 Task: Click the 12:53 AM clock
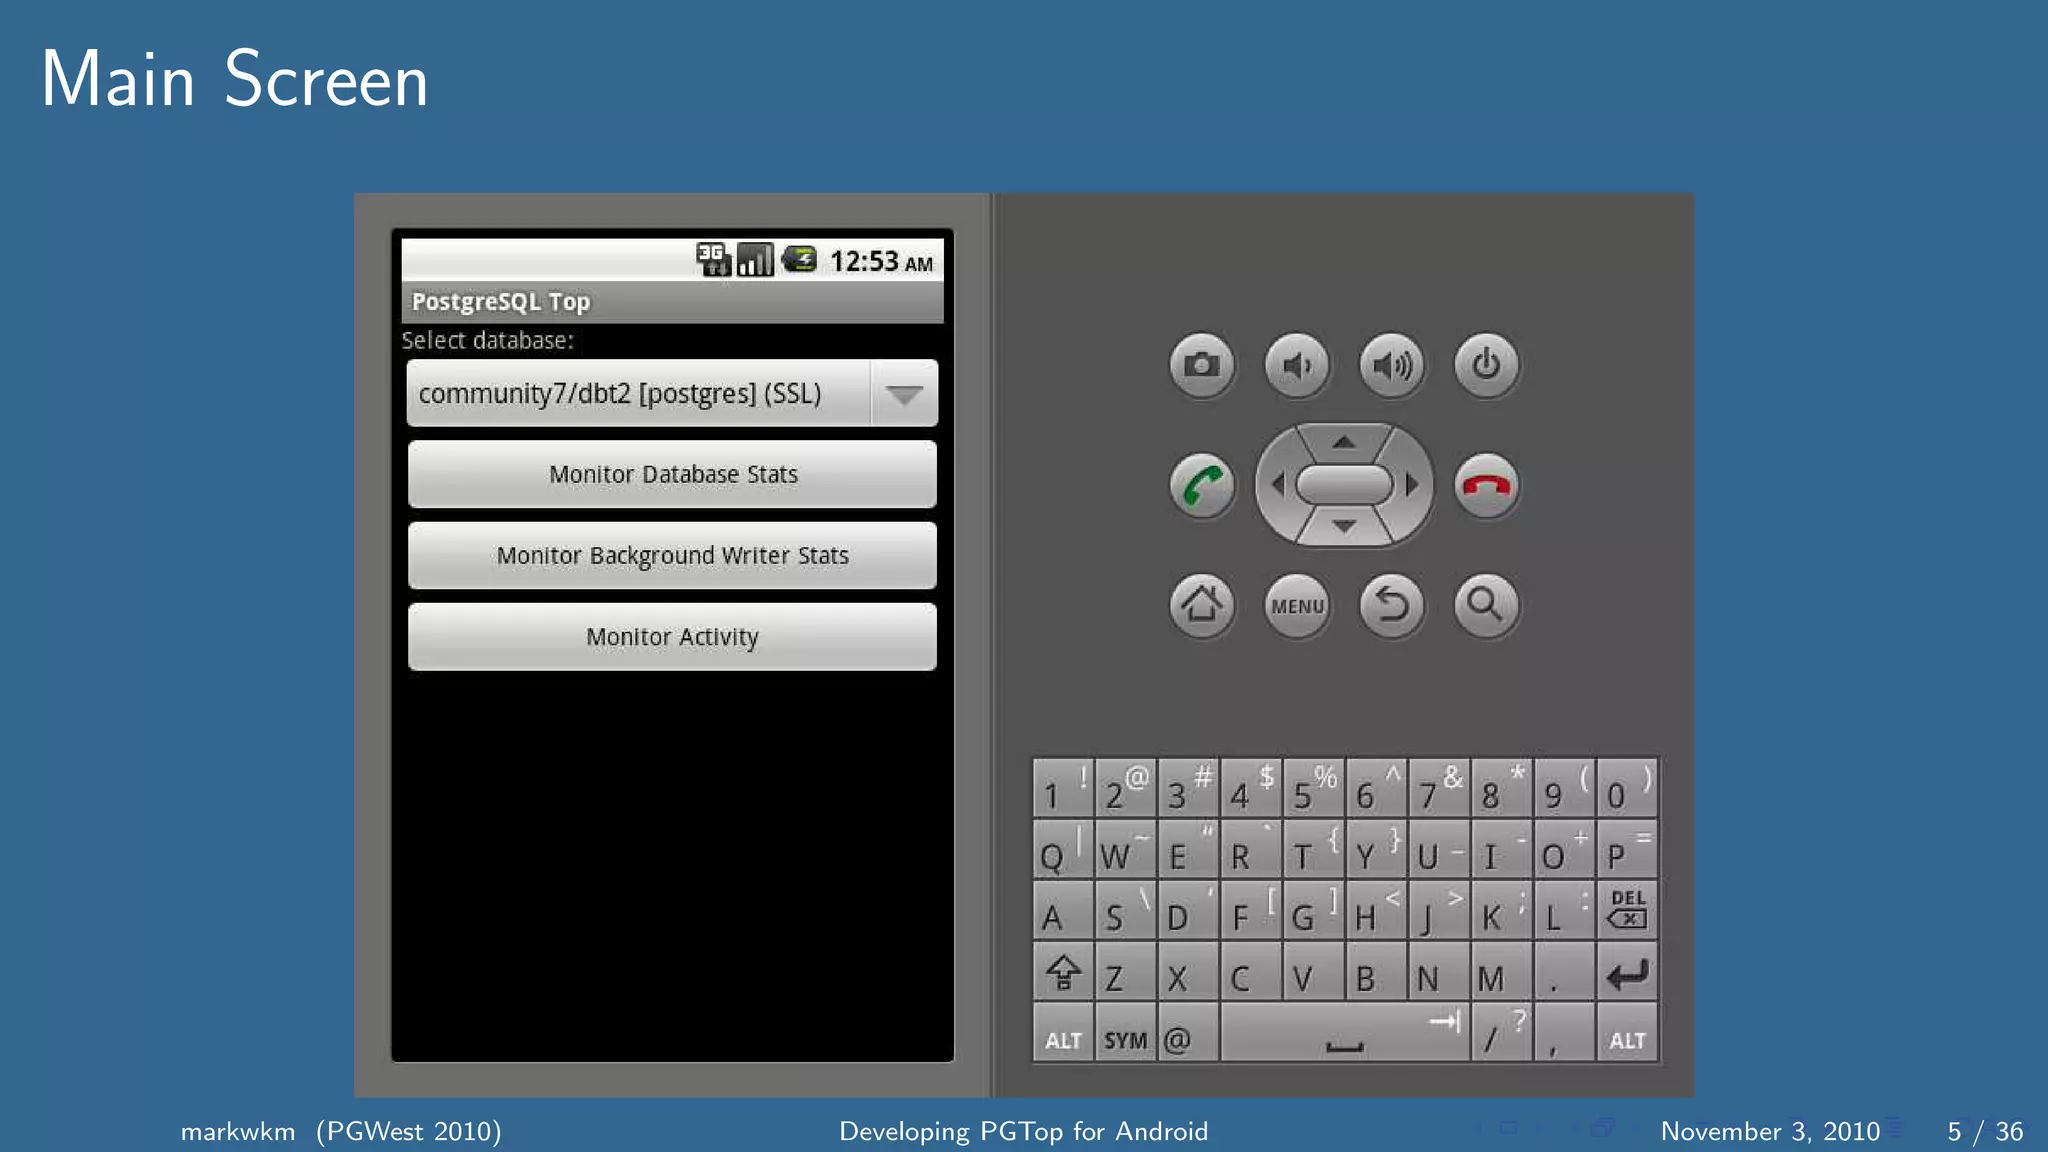coord(881,261)
